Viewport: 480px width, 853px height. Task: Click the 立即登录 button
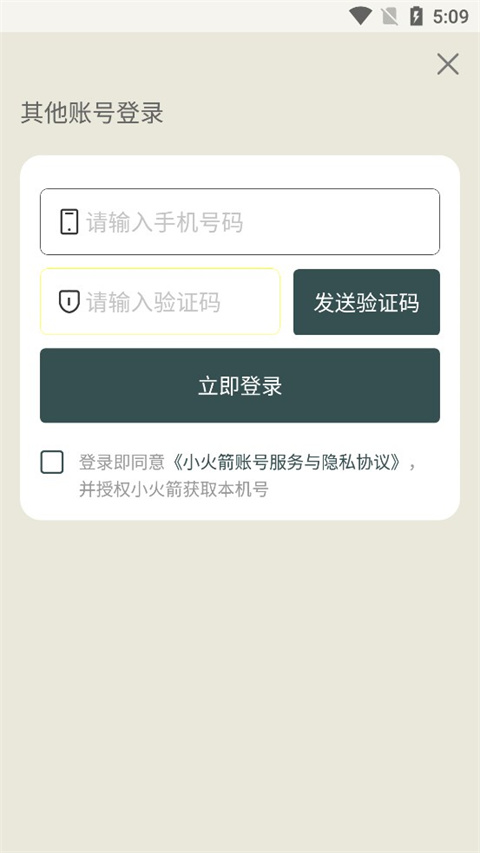click(x=240, y=385)
